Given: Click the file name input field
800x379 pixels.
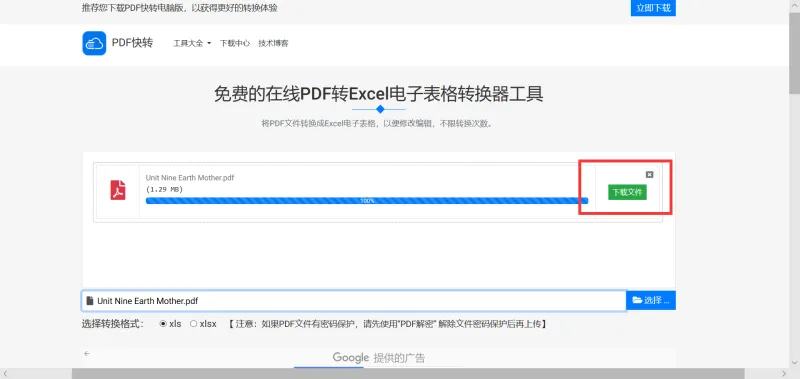Looking at the screenshot, I should [x=354, y=300].
